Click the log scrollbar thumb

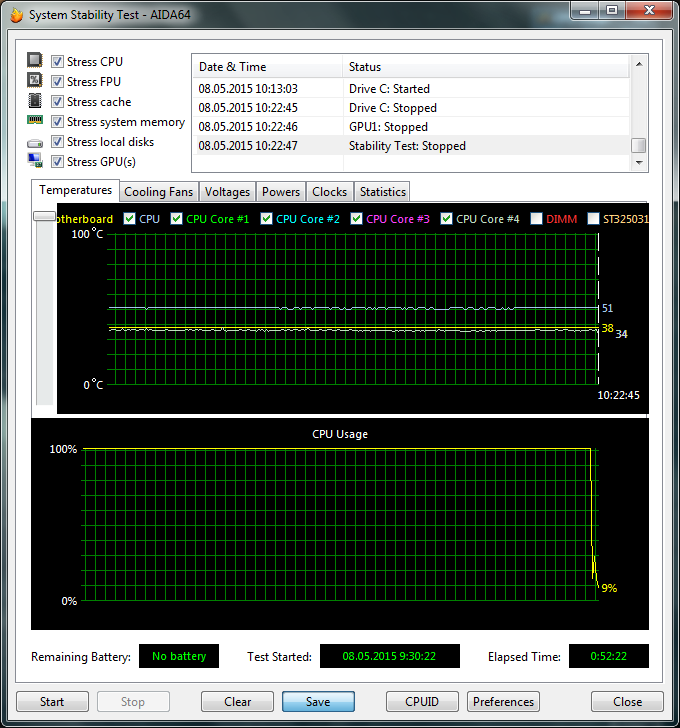click(x=639, y=145)
